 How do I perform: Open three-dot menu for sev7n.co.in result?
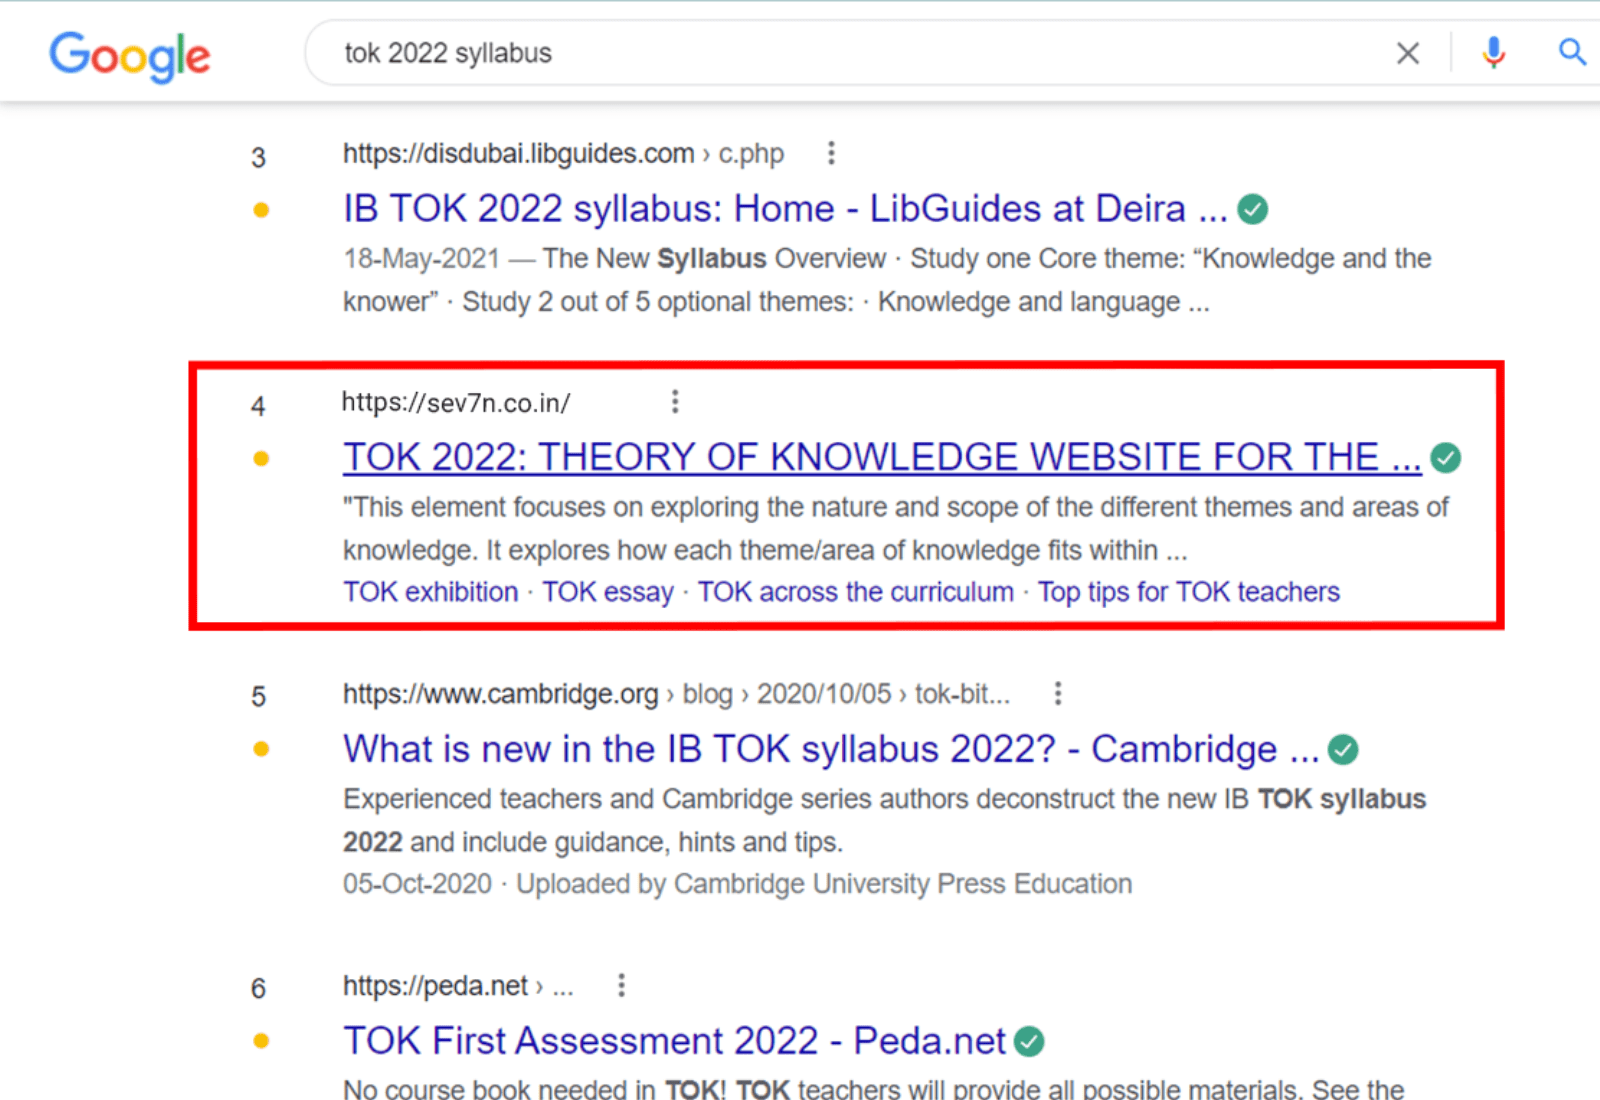point(675,402)
